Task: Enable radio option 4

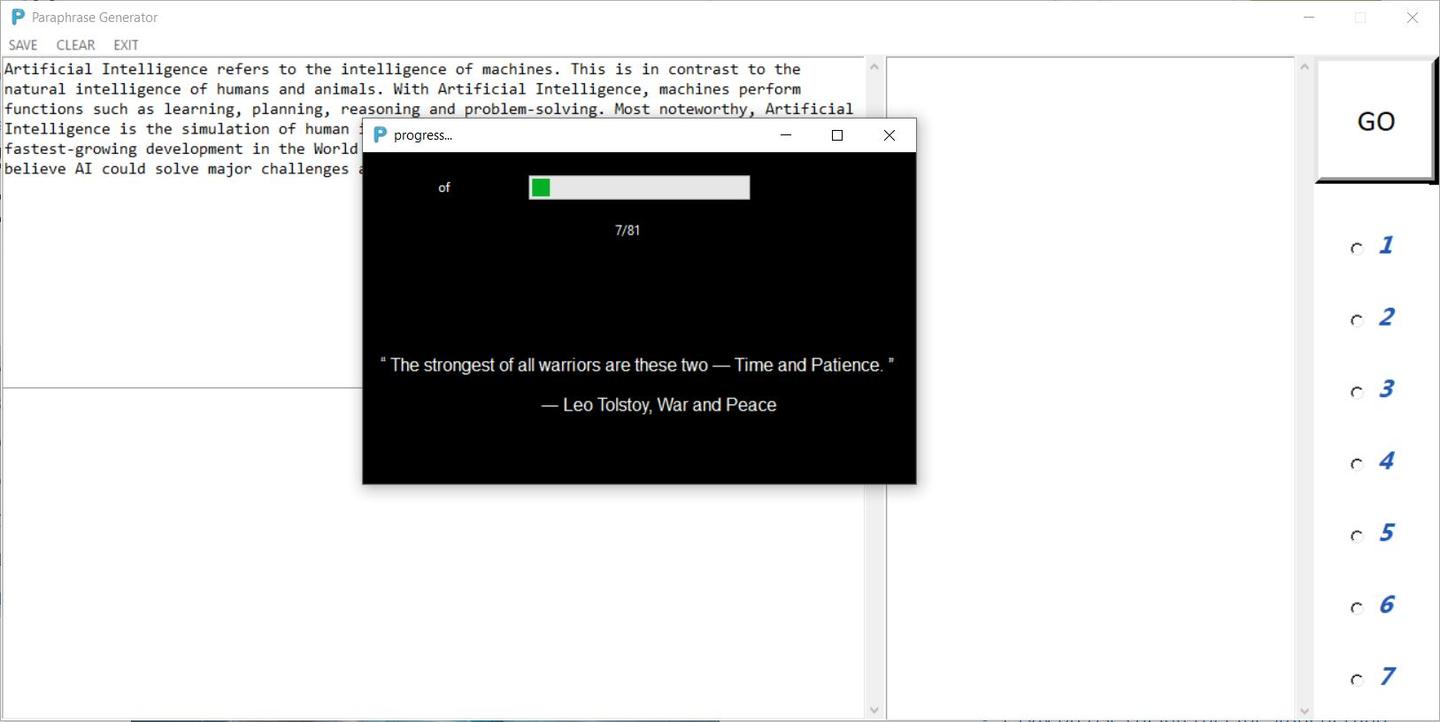Action: point(1357,464)
